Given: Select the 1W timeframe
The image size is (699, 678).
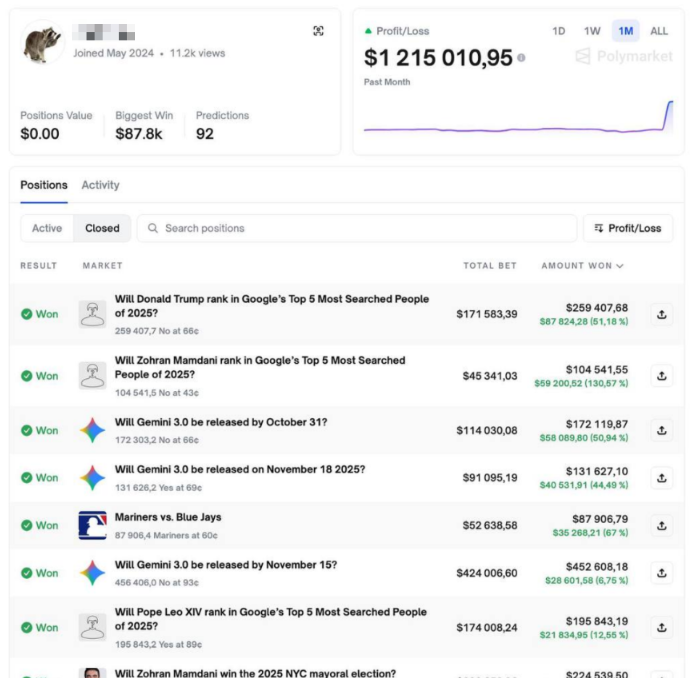Looking at the screenshot, I should [x=592, y=31].
